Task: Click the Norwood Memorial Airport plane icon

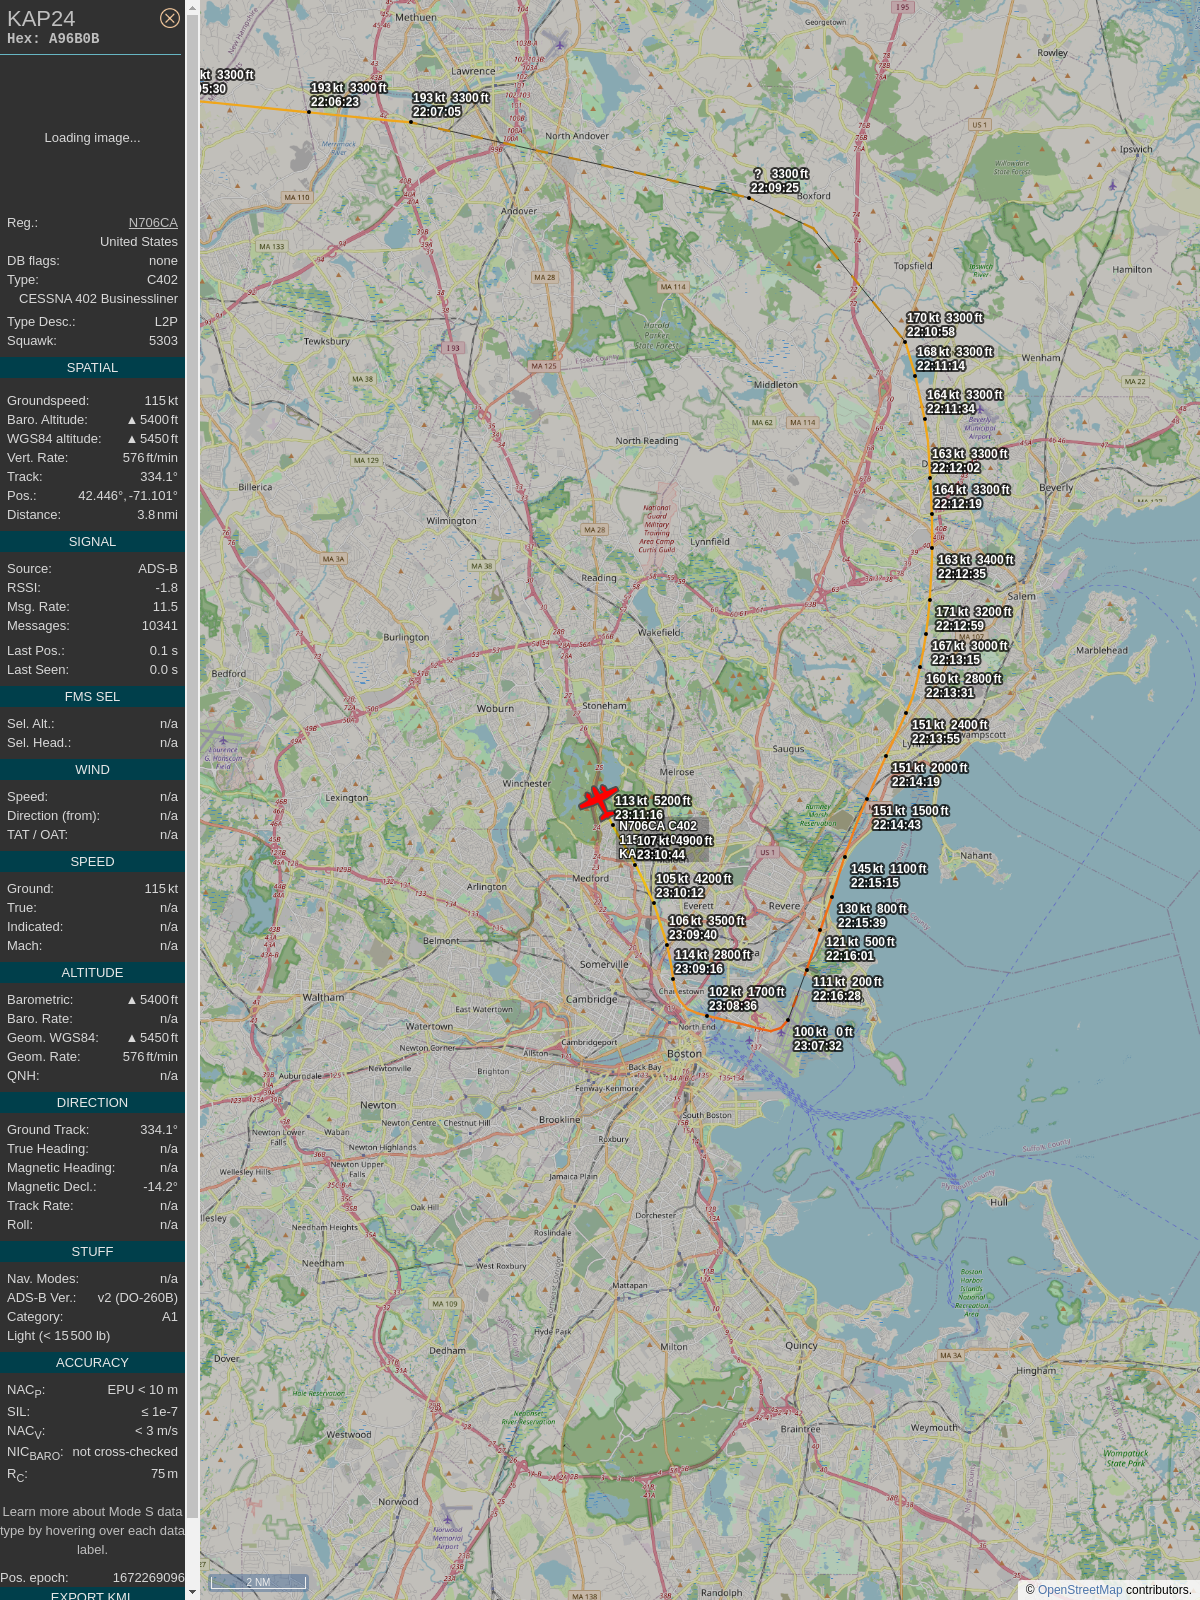Action: [x=456, y=1509]
